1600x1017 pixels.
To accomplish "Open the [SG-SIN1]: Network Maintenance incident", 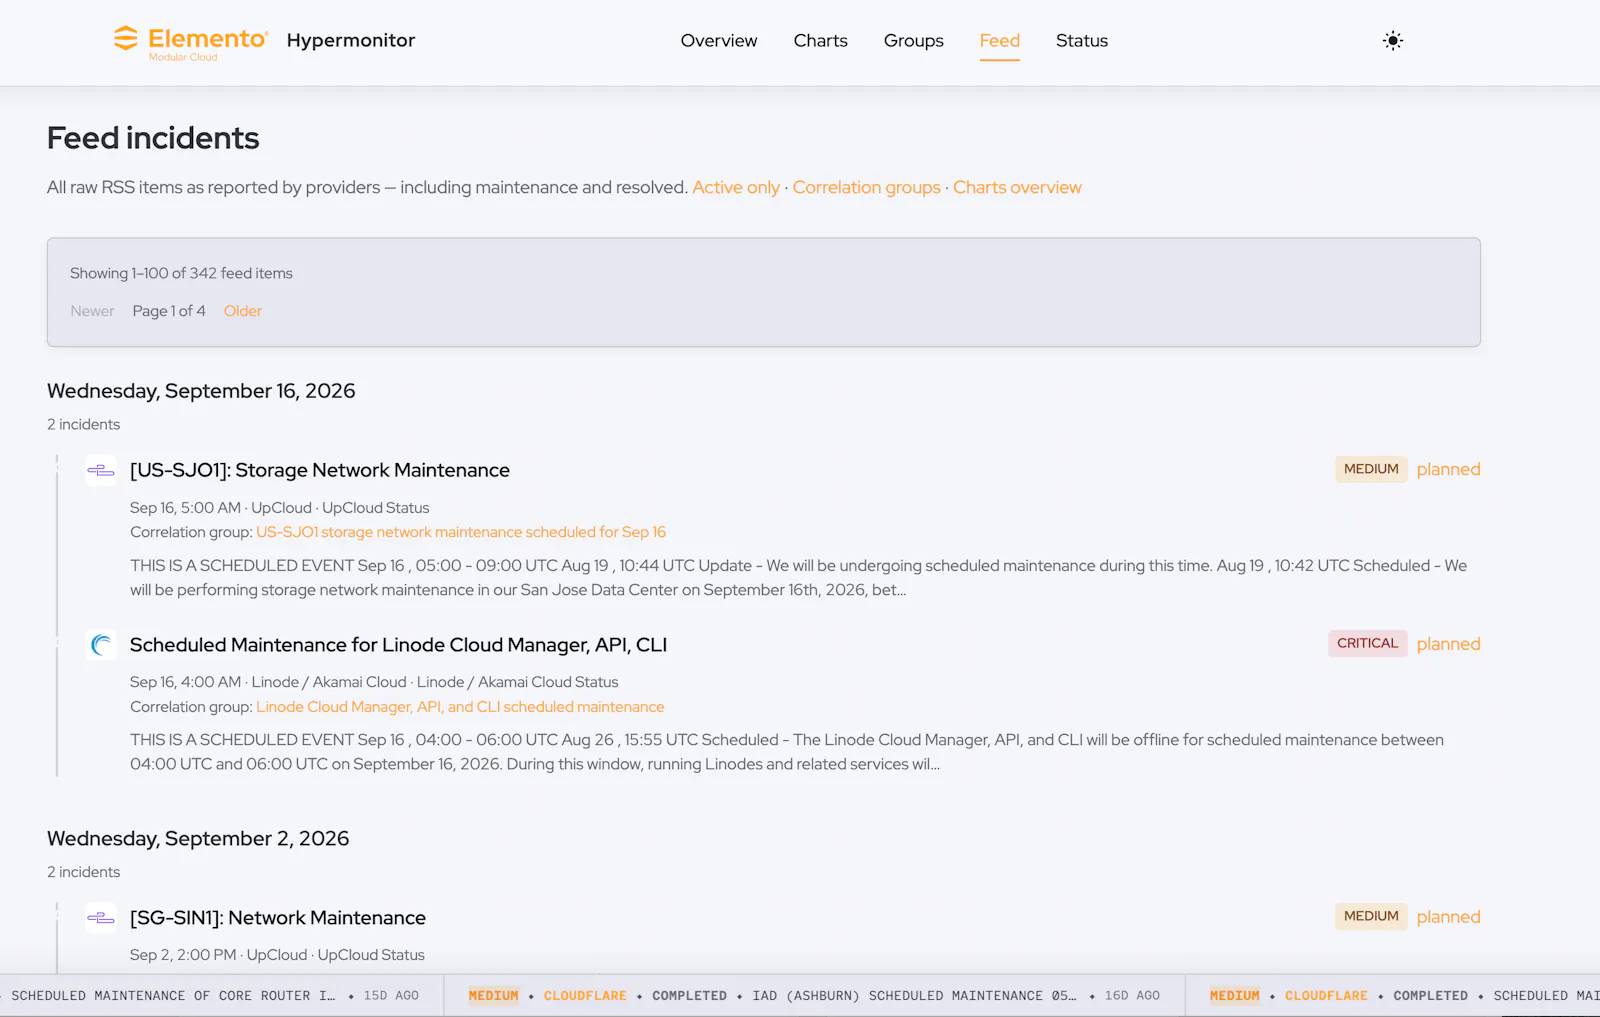I will coord(278,918).
